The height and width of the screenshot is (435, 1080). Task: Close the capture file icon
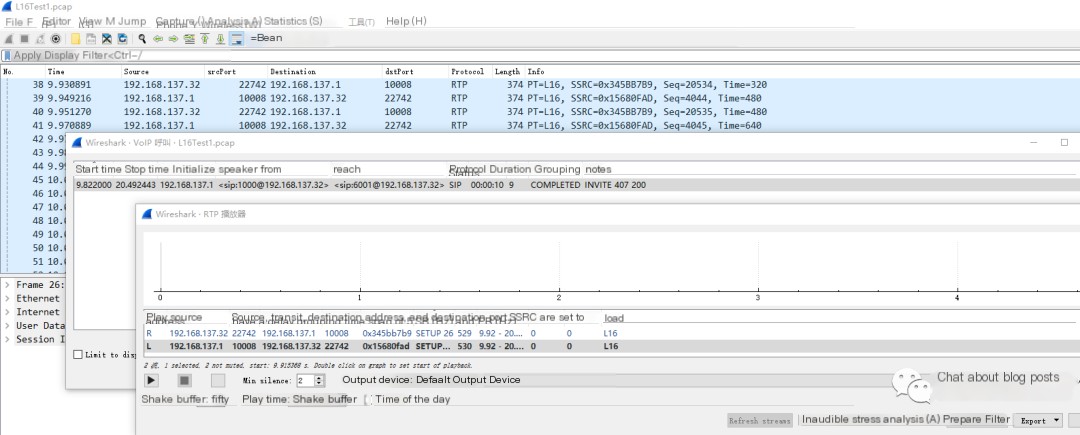(107, 39)
